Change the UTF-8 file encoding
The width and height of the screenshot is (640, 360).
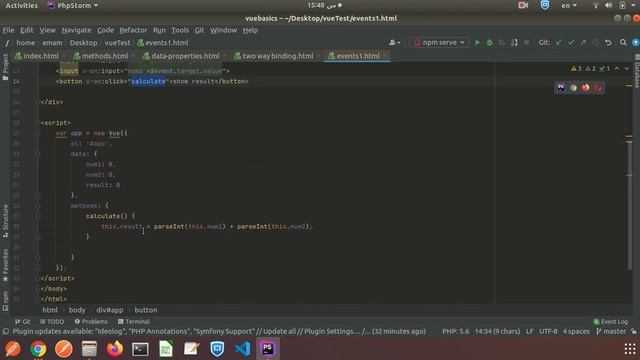(548, 331)
